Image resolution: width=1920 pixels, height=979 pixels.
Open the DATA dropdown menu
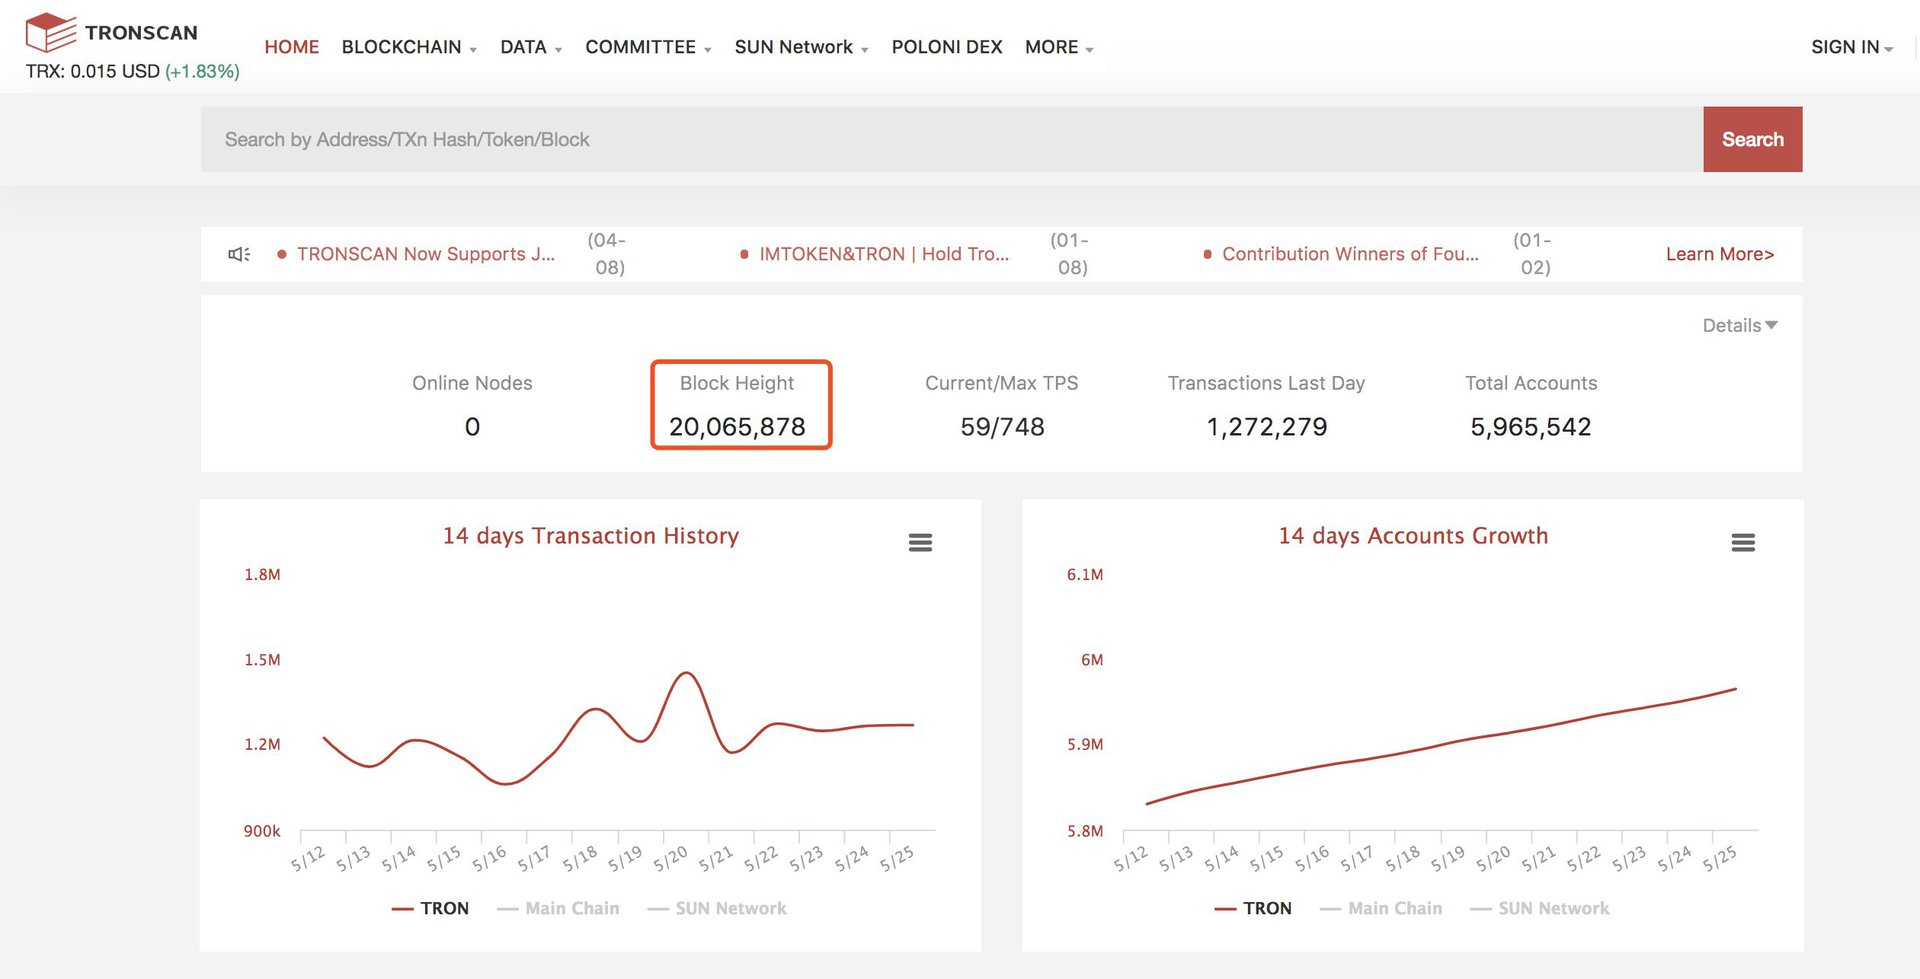(x=531, y=47)
